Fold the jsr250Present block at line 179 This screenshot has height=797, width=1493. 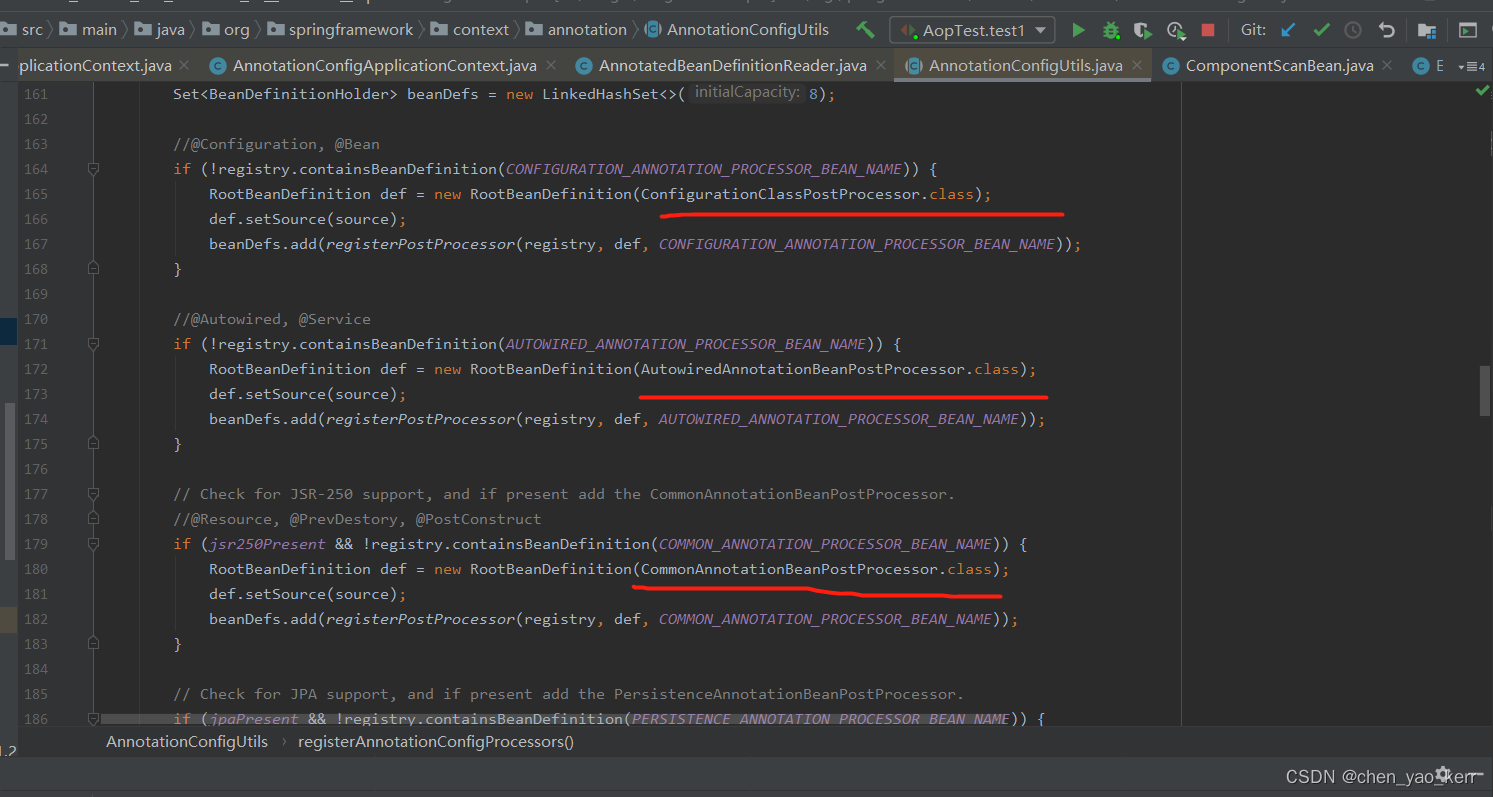click(93, 544)
